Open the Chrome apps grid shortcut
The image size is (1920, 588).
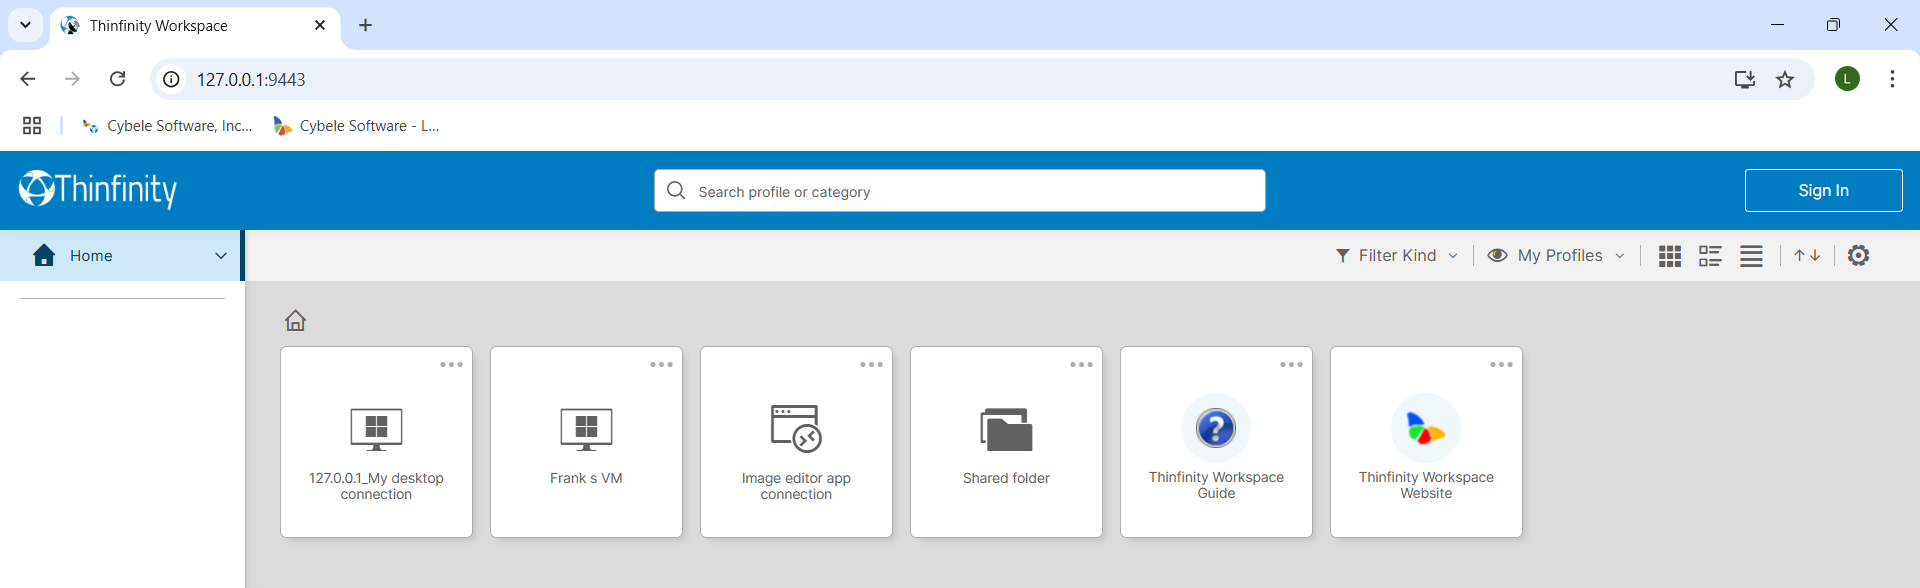[32, 125]
